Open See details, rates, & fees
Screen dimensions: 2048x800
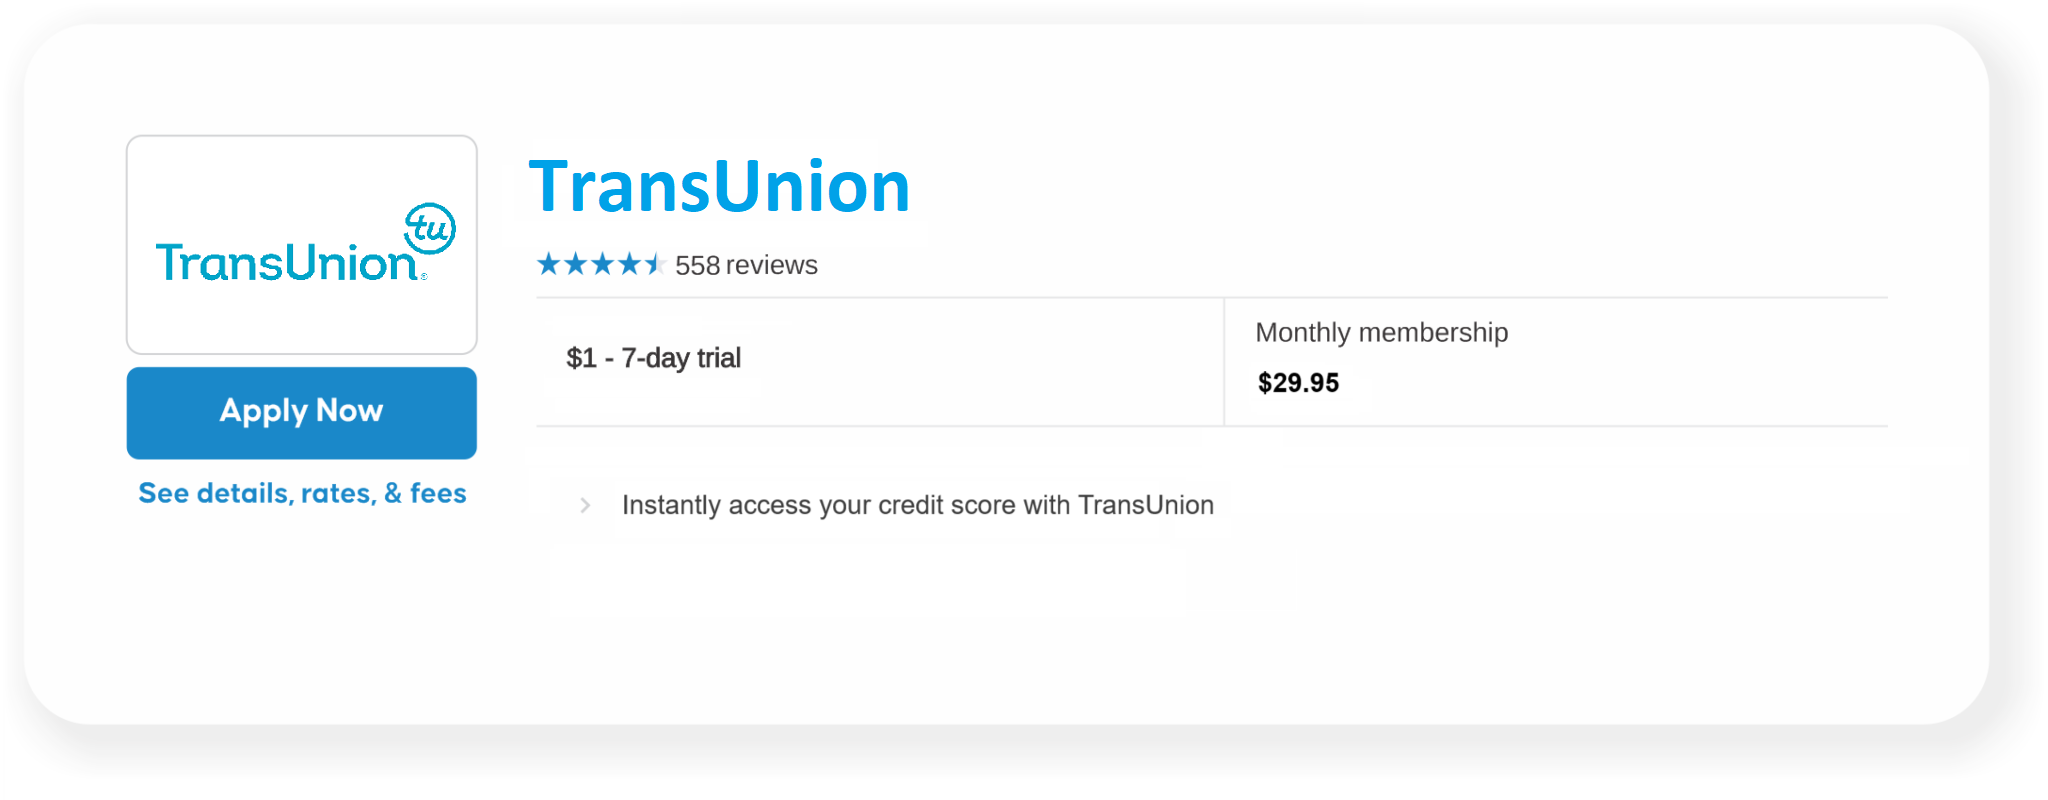[x=301, y=492]
